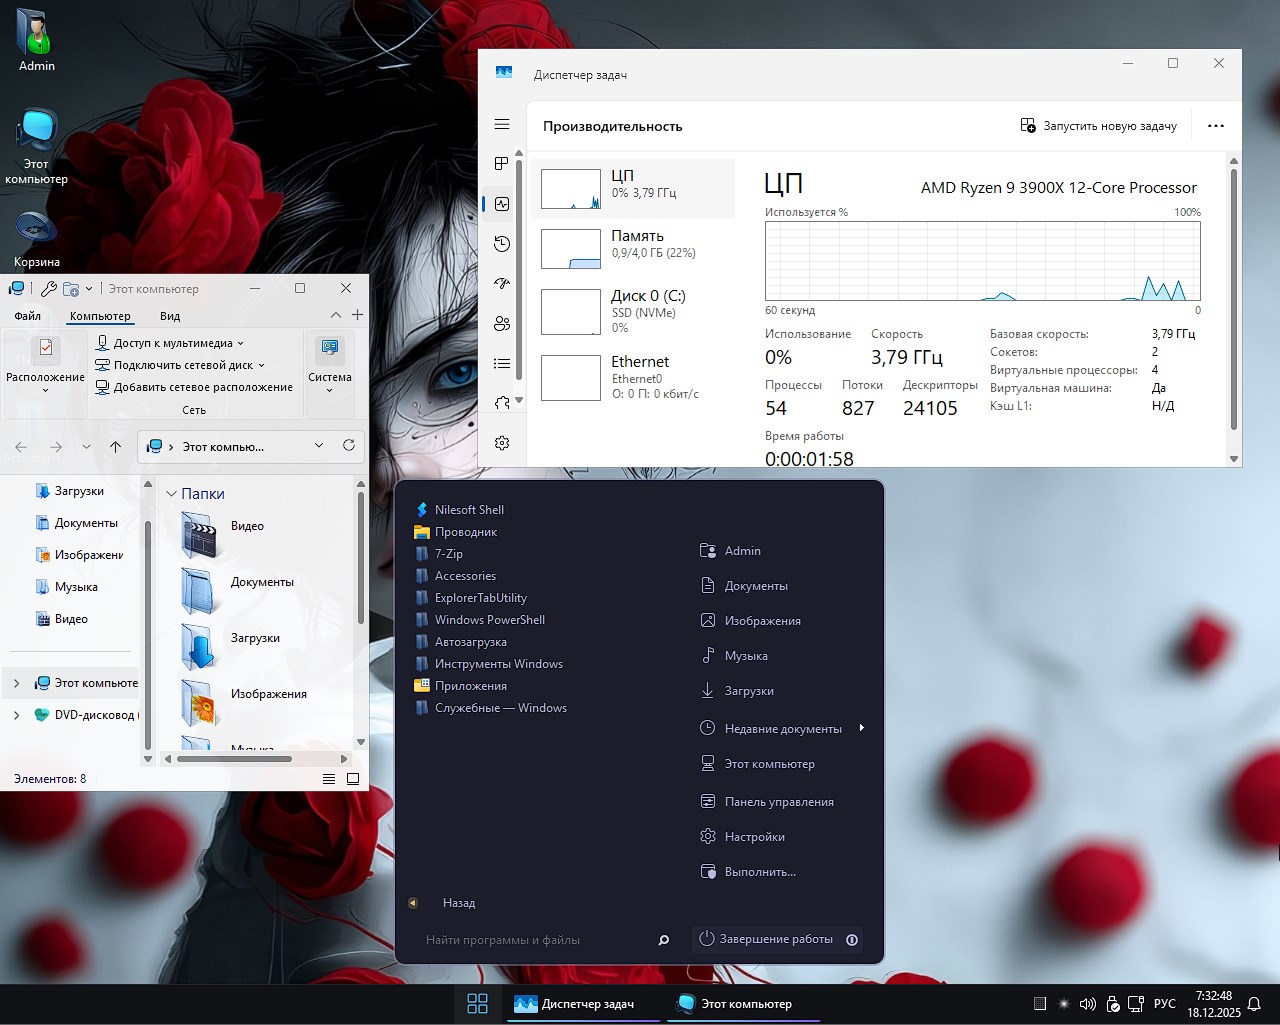Image resolution: width=1280 pixels, height=1025 pixels.
Task: Open Task Manager settings via gear icon
Action: click(501, 442)
